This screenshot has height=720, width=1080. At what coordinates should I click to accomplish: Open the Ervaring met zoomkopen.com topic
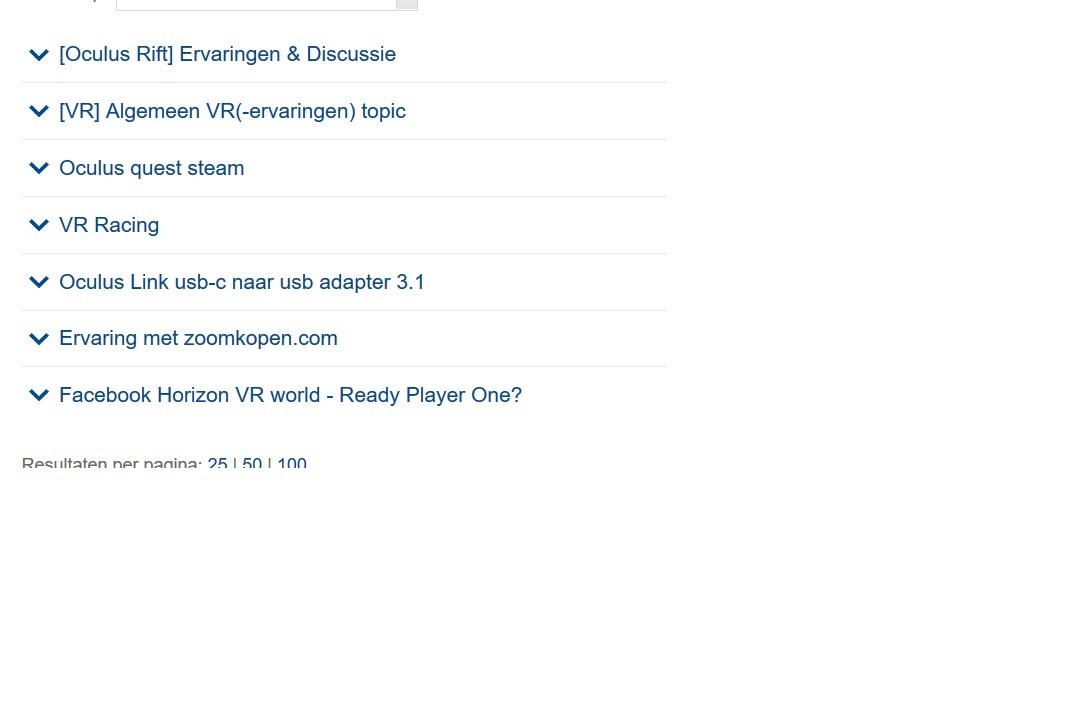[198, 338]
